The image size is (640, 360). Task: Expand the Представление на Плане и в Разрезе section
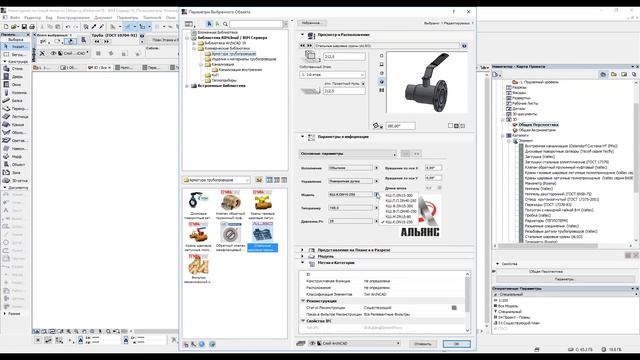click(302, 250)
